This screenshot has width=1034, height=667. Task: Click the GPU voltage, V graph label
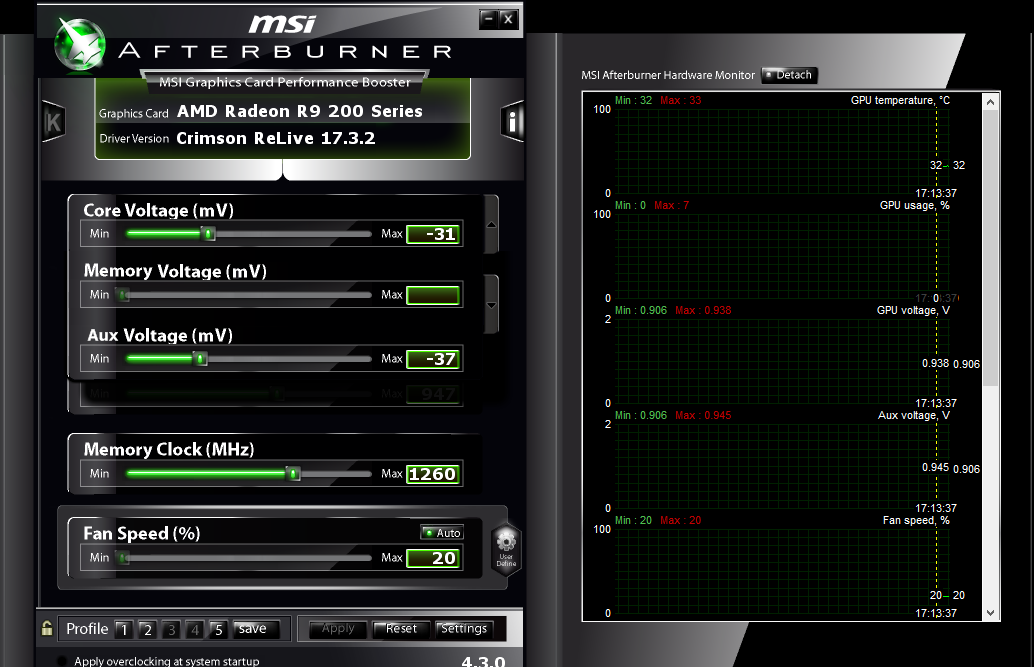pos(913,310)
